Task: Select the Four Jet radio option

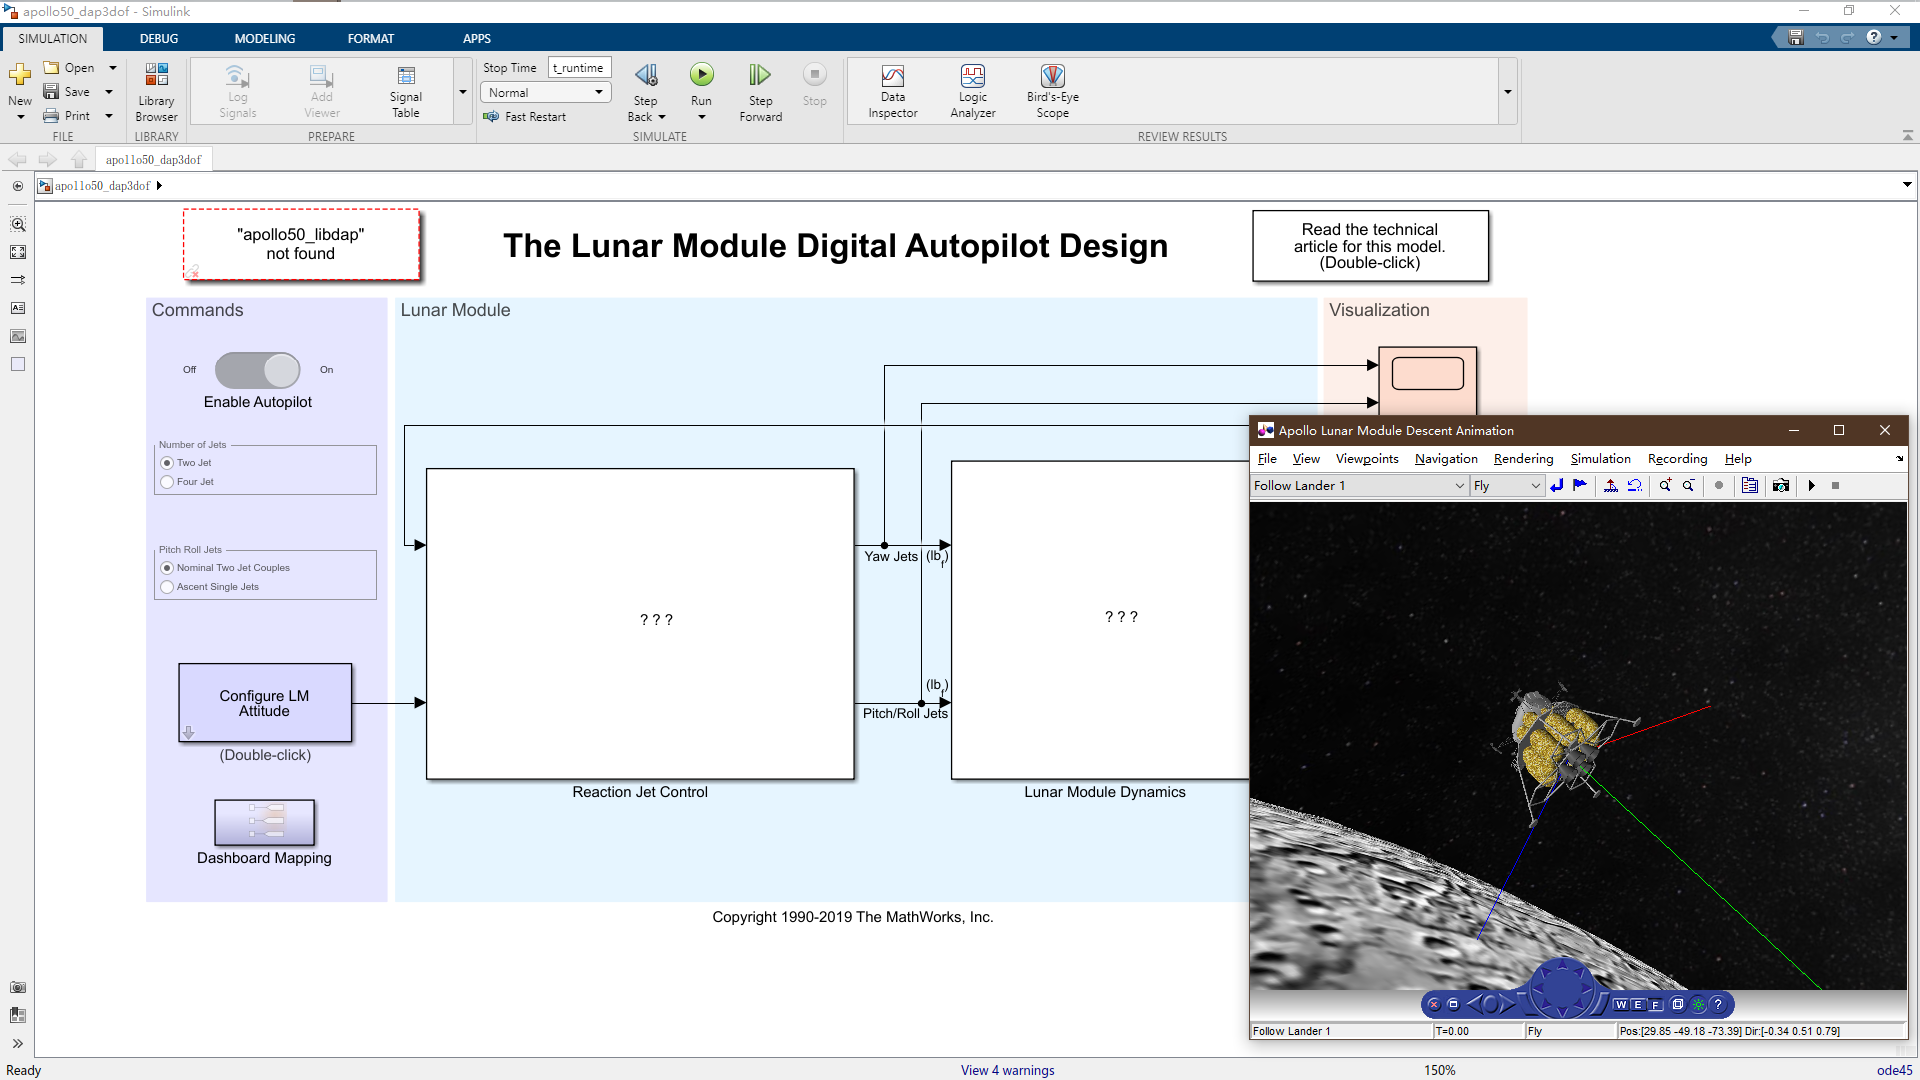Action: pos(168,482)
